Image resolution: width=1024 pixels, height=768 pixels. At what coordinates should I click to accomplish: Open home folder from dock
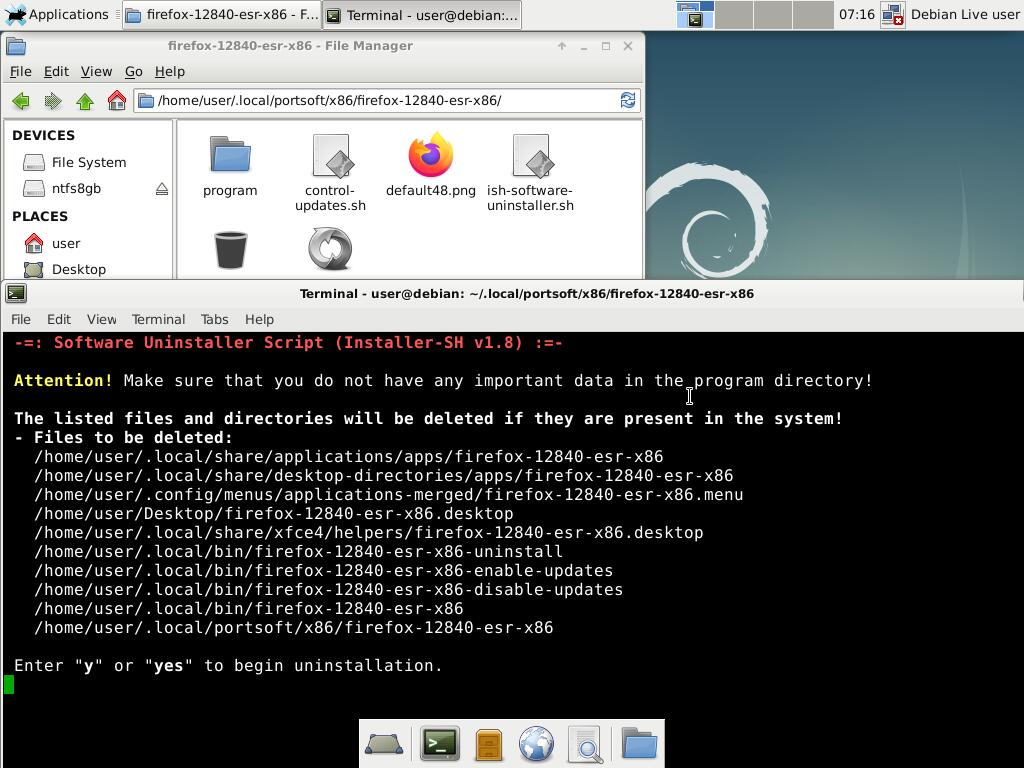coord(639,743)
